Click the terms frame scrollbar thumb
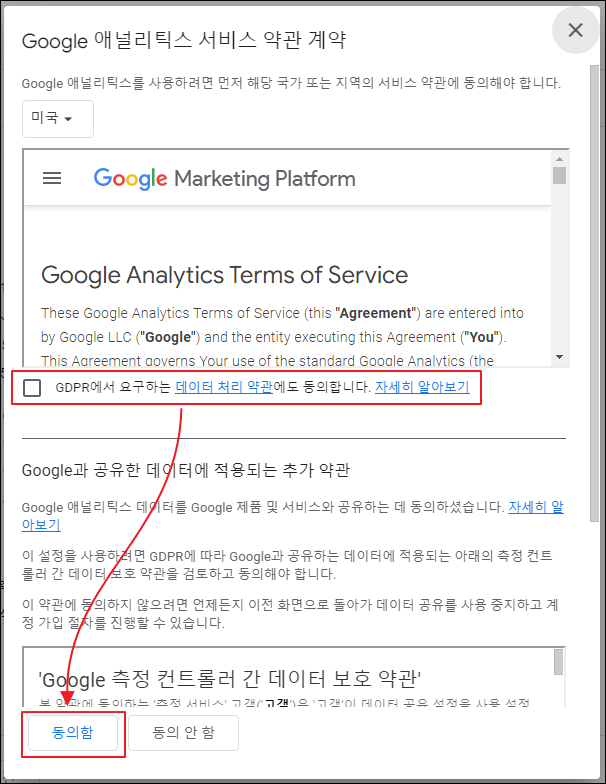This screenshot has height=784, width=606. 560,176
